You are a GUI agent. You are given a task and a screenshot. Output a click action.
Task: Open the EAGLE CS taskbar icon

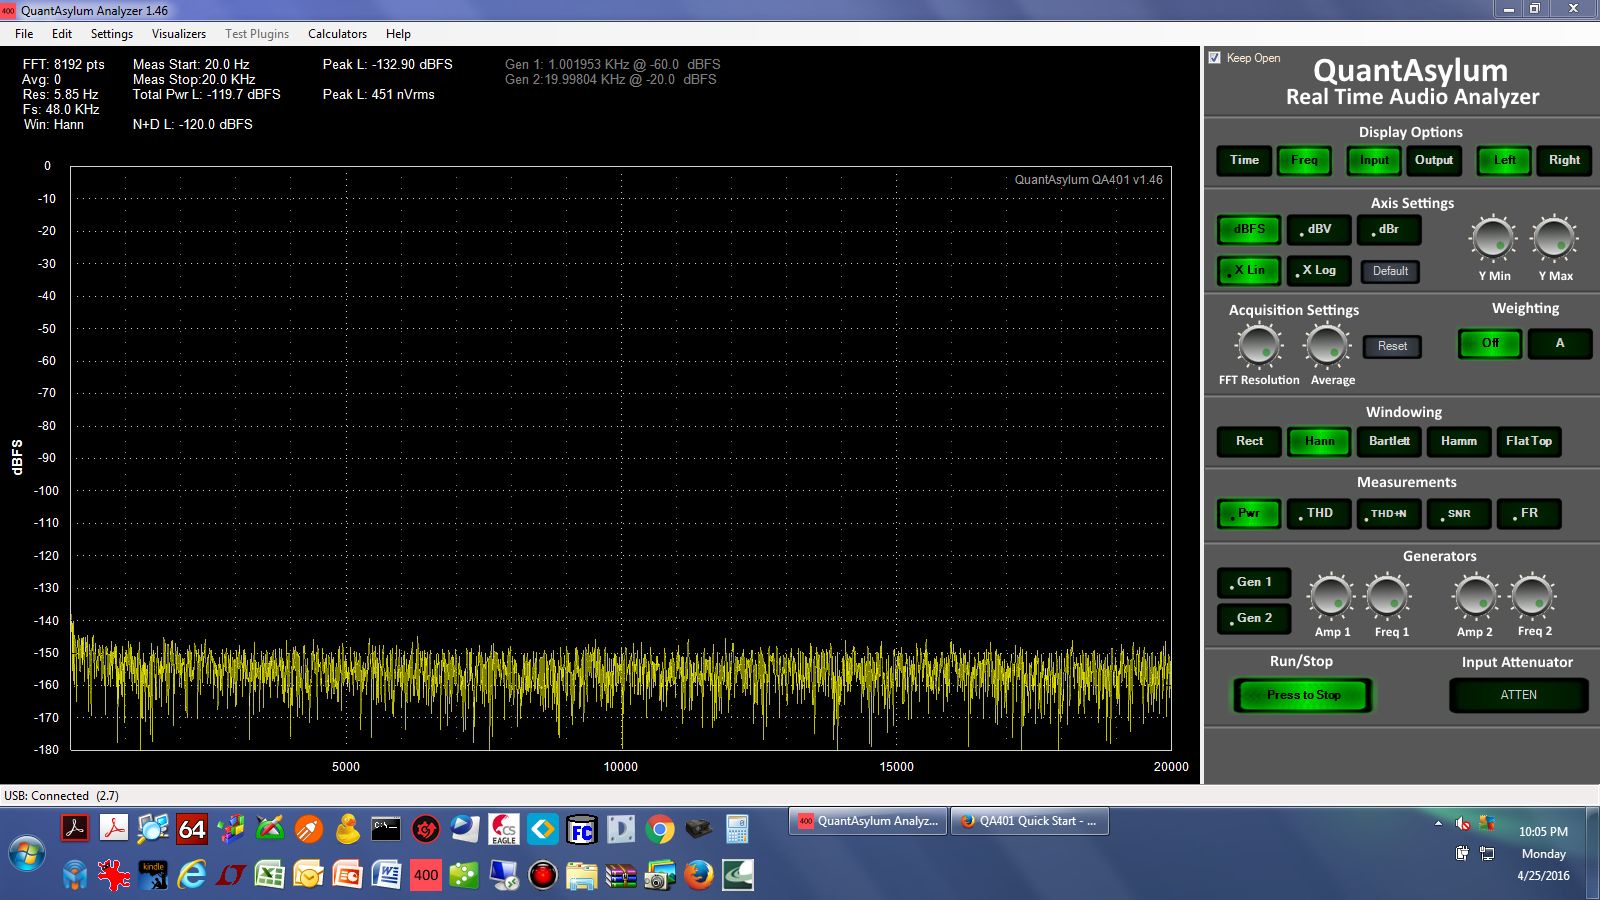point(503,829)
